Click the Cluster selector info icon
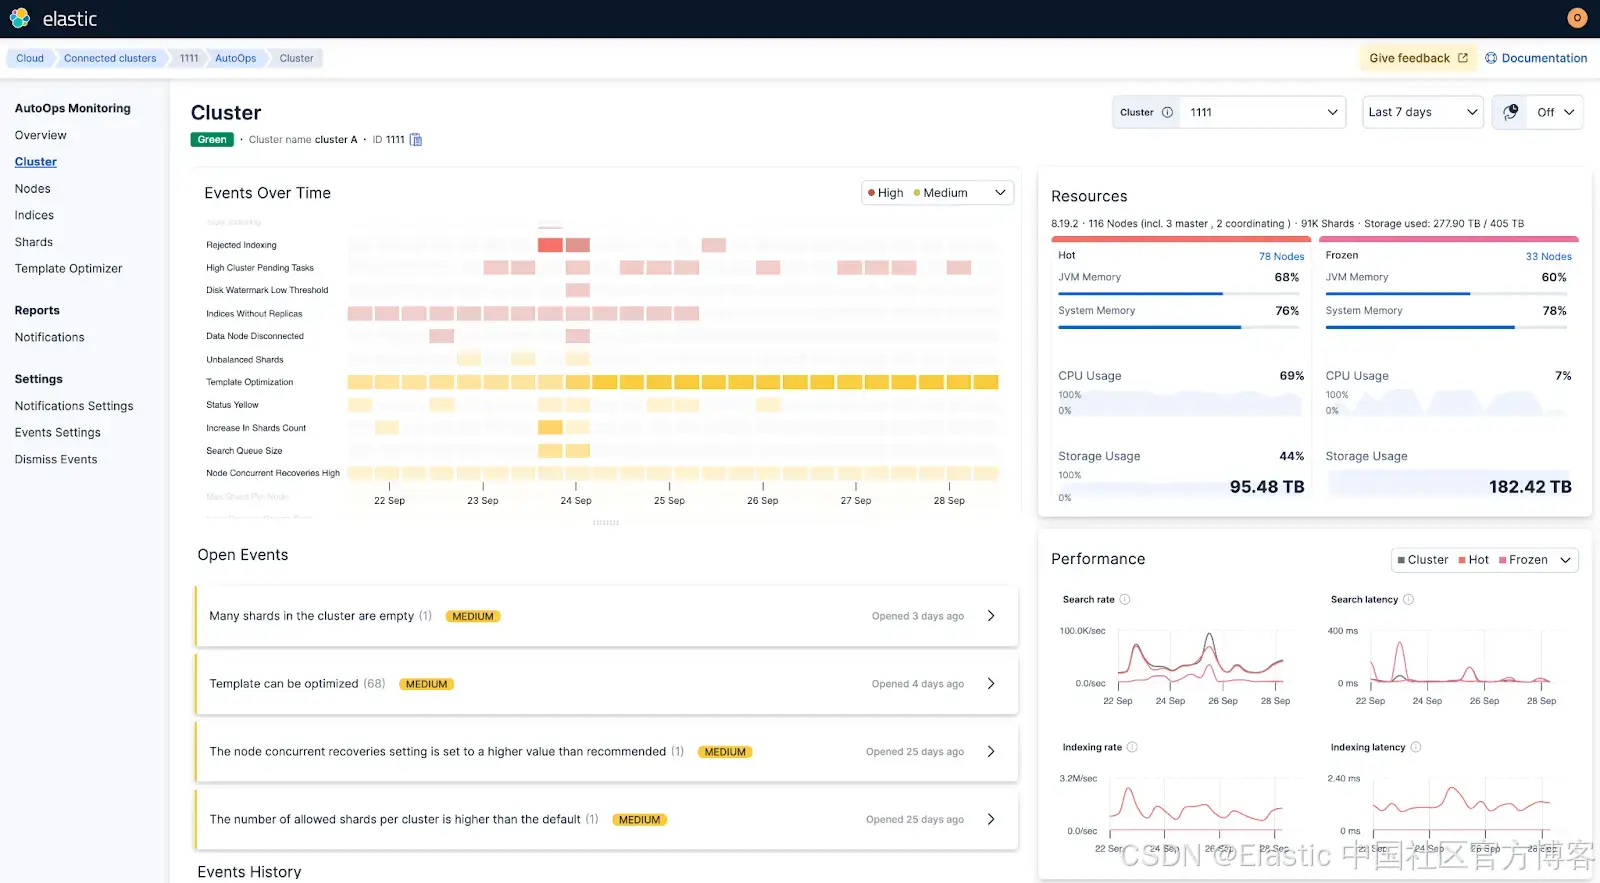 [1167, 112]
